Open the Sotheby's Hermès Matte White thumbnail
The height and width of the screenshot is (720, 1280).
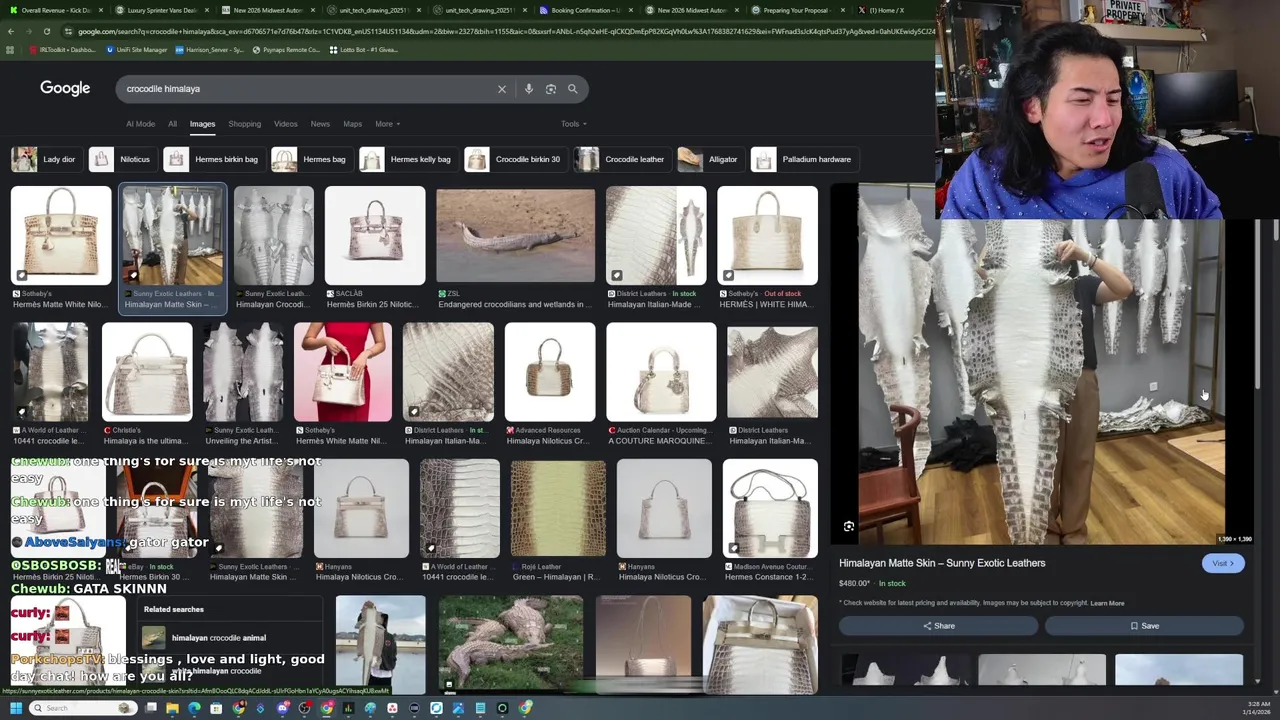point(61,235)
